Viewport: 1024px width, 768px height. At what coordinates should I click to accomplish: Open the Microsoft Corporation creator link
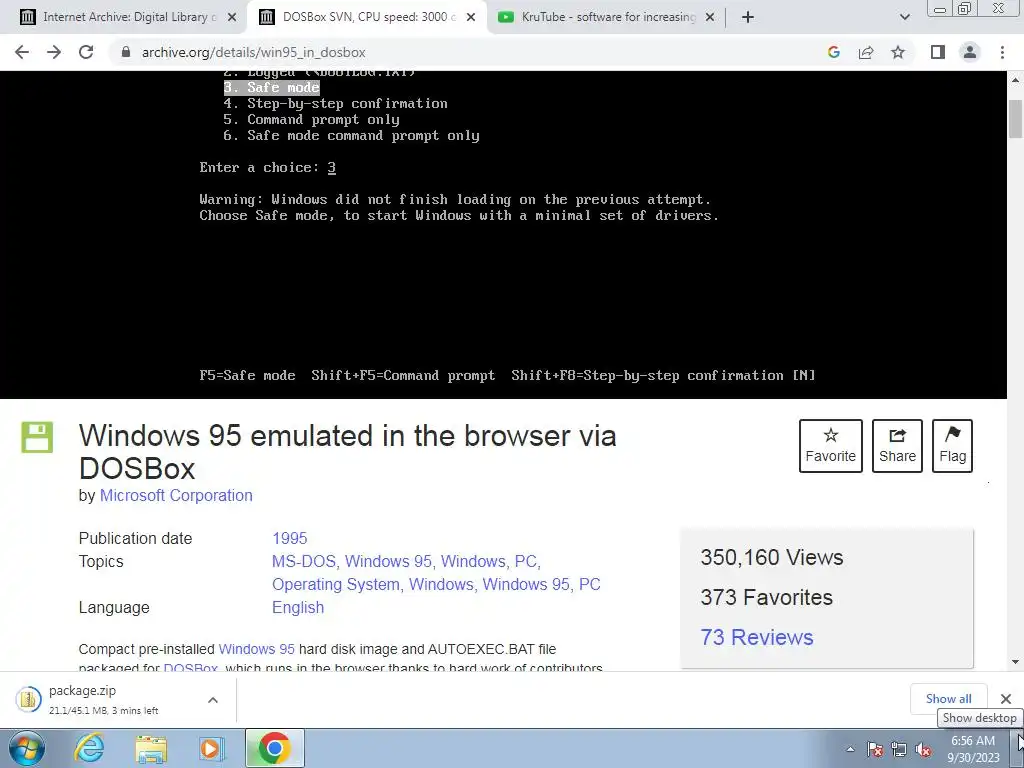coord(176,495)
